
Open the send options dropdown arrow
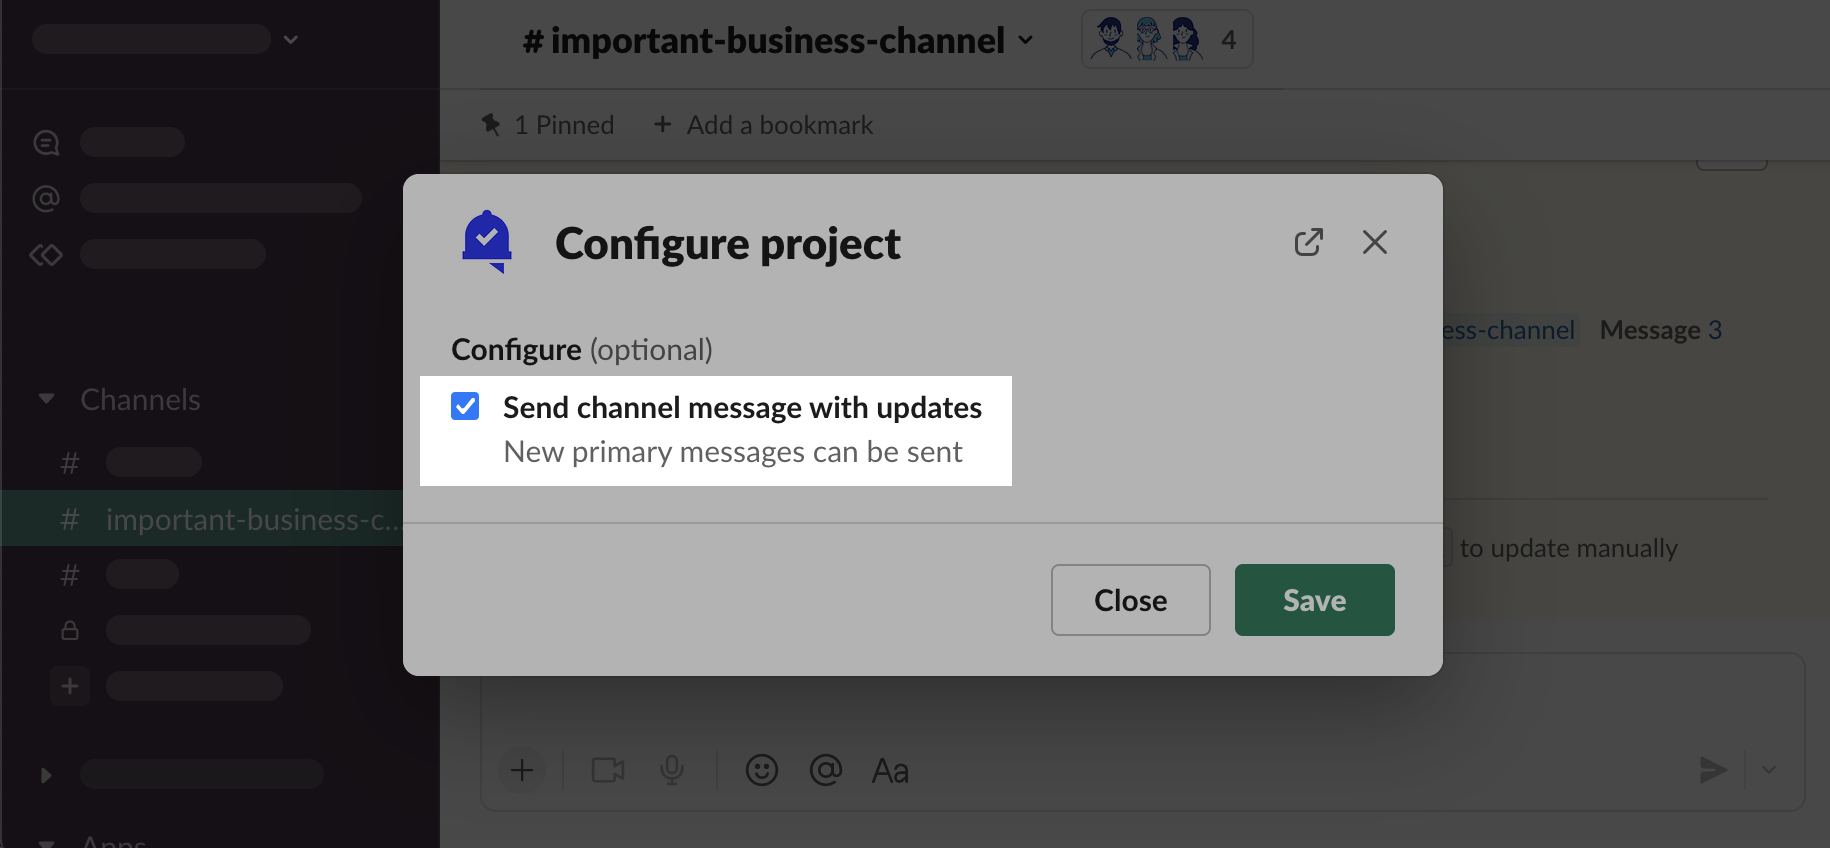coord(1769,769)
